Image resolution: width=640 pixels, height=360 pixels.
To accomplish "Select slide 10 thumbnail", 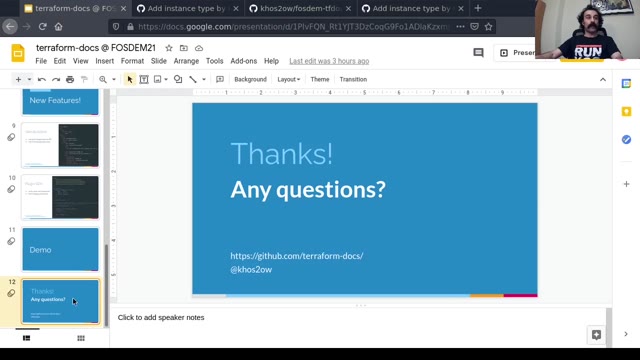I will click(60, 198).
